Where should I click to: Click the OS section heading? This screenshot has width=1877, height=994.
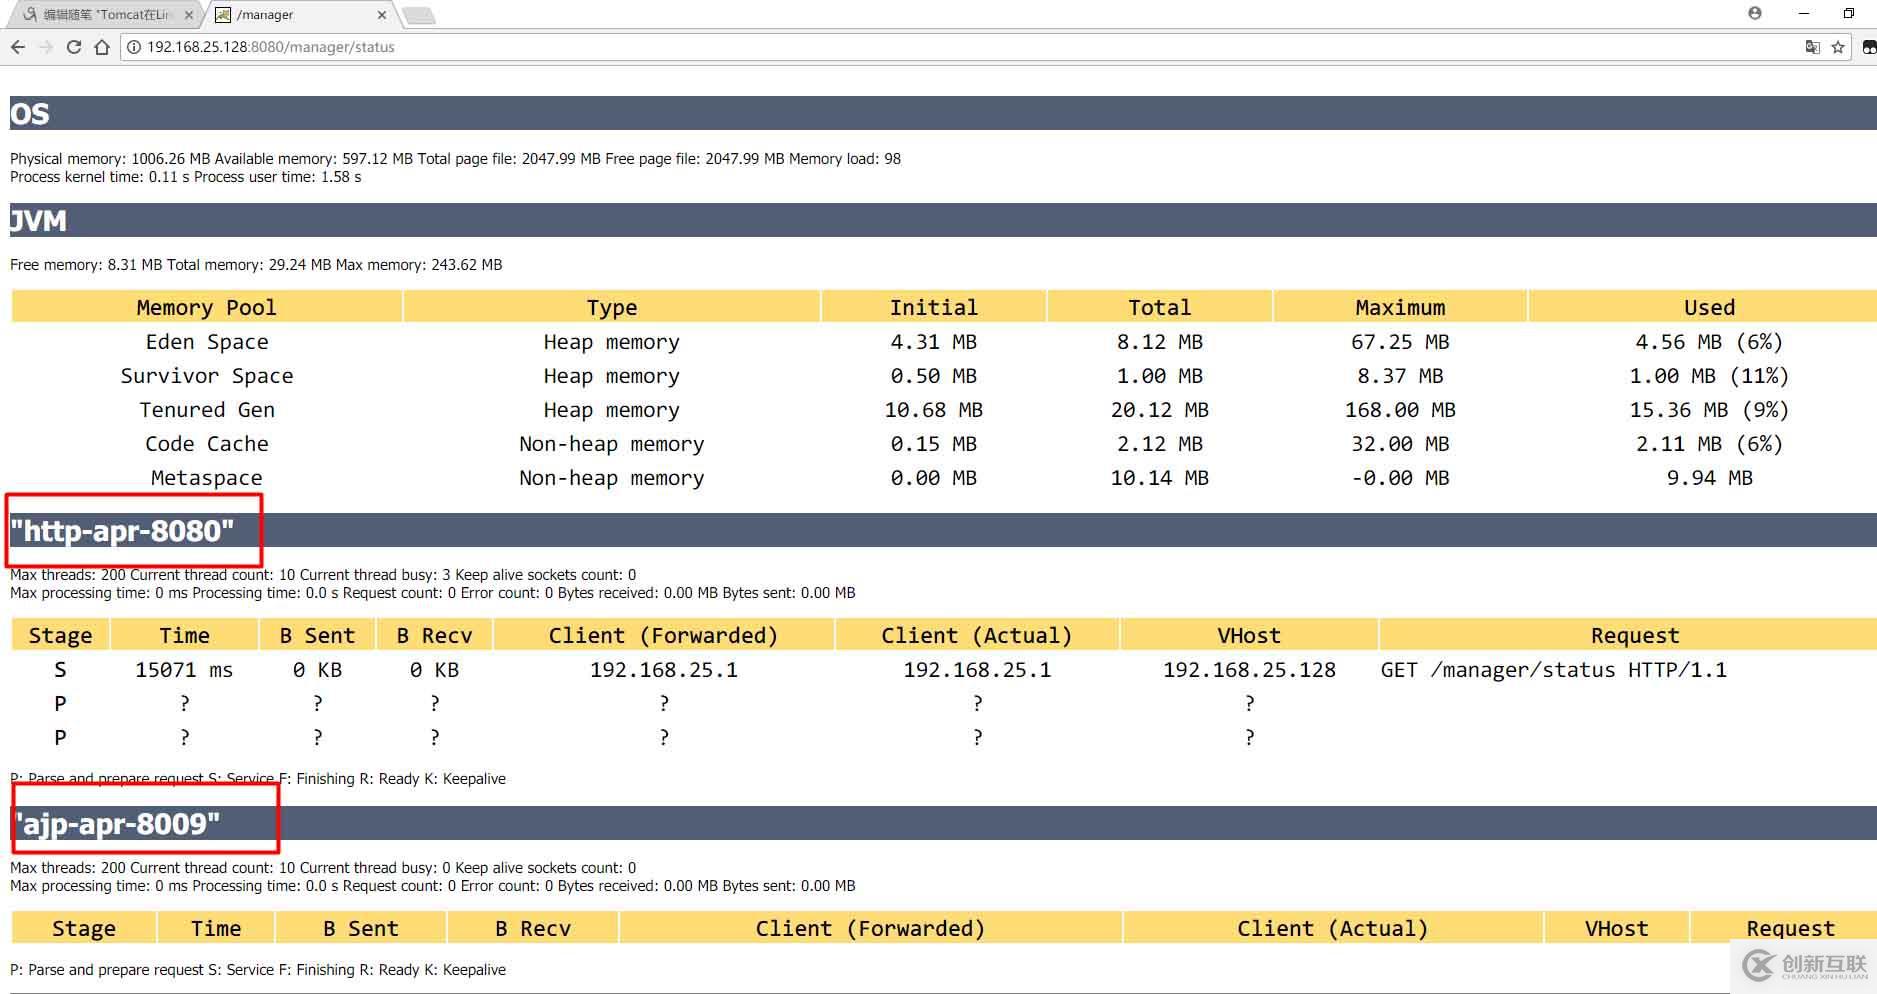point(30,114)
